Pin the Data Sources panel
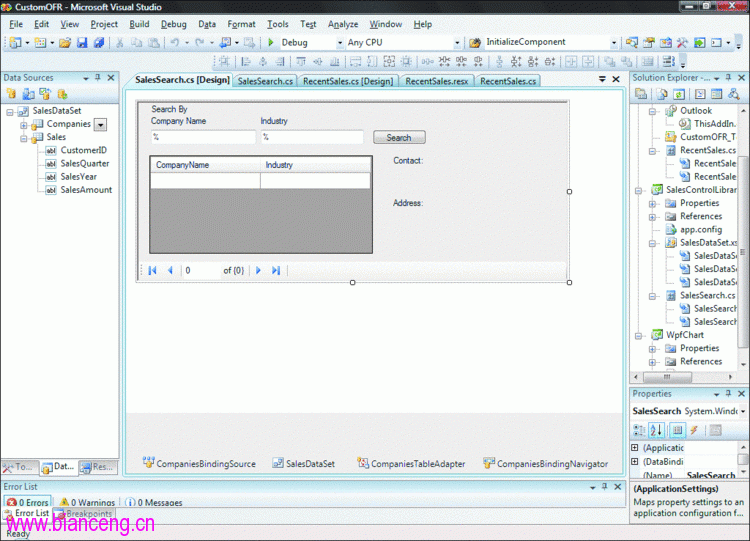The image size is (750, 541). click(98, 77)
